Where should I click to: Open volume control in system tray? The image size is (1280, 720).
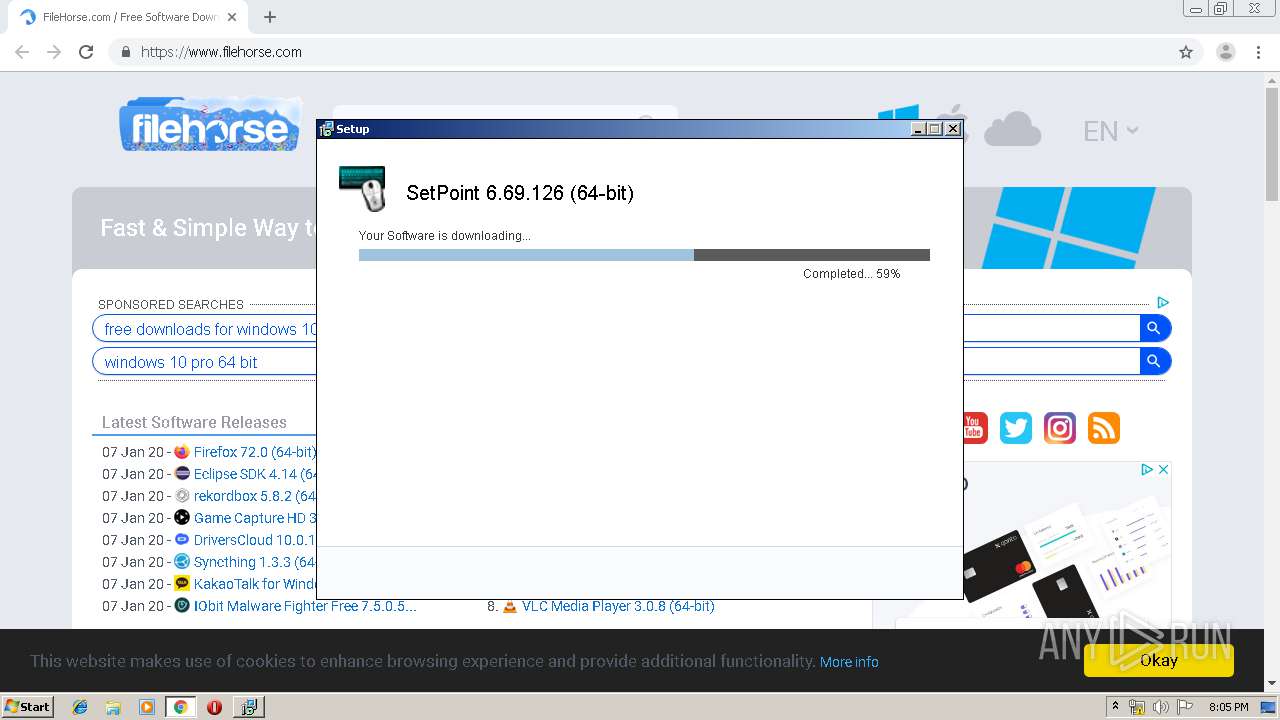click(1161, 707)
